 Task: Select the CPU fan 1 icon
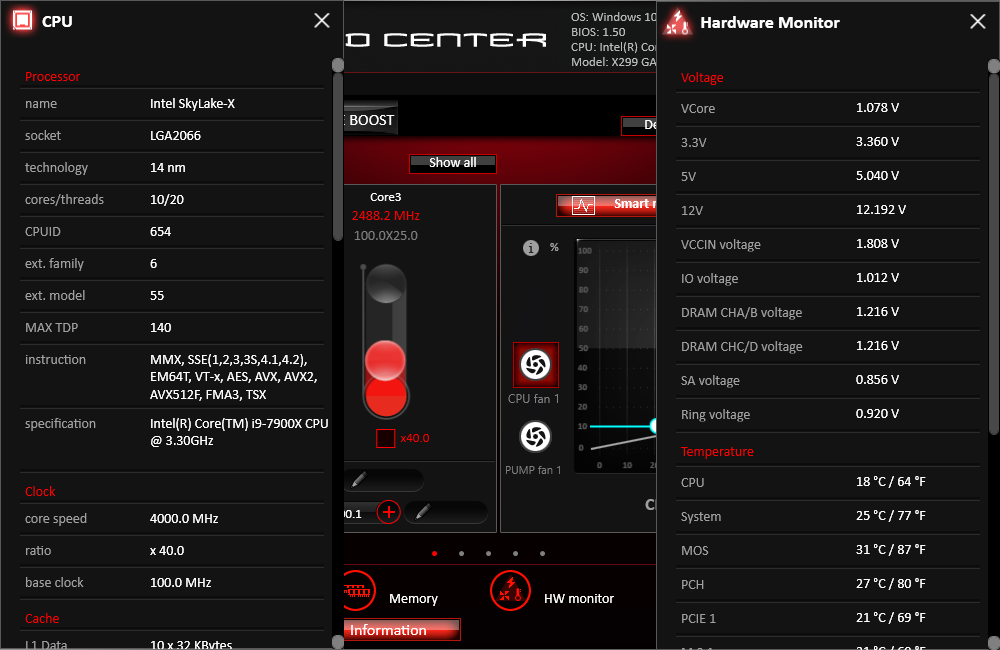(536, 365)
